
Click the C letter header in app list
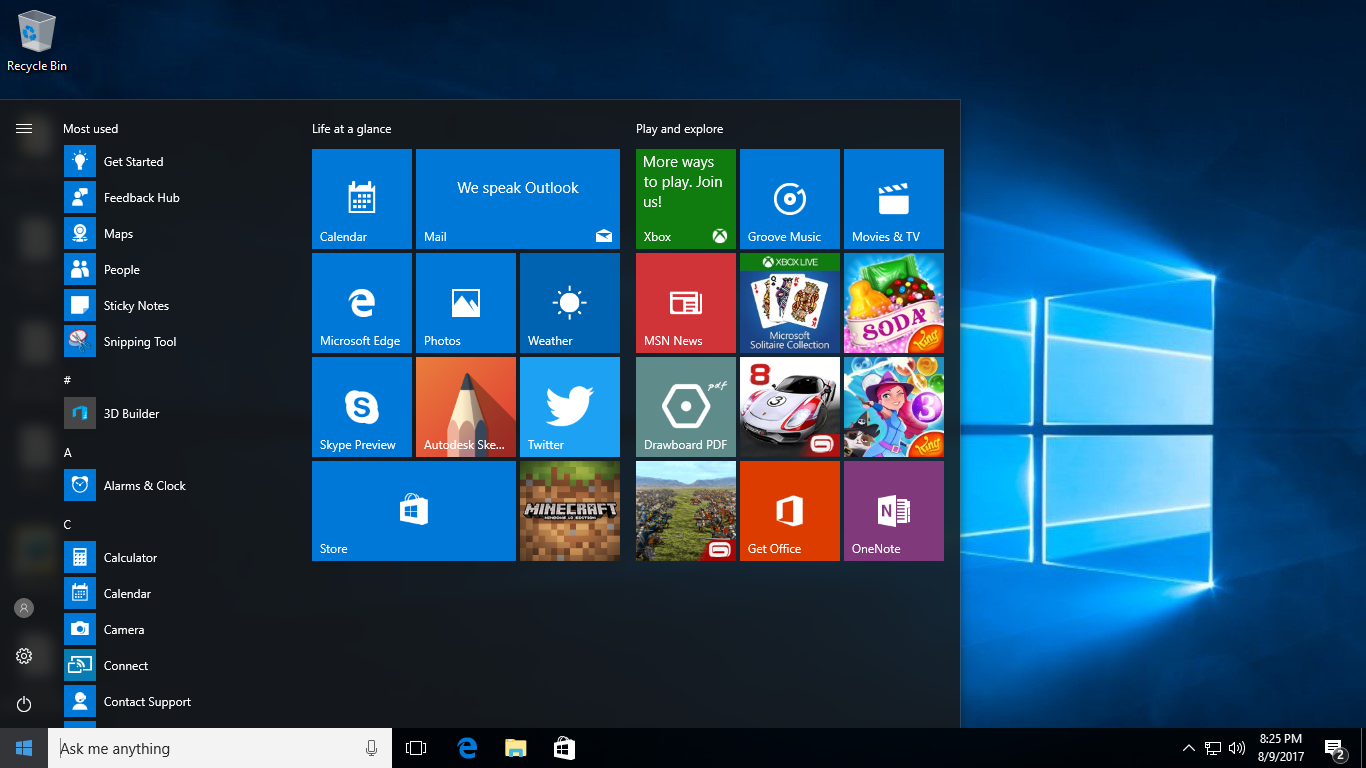tap(68, 525)
